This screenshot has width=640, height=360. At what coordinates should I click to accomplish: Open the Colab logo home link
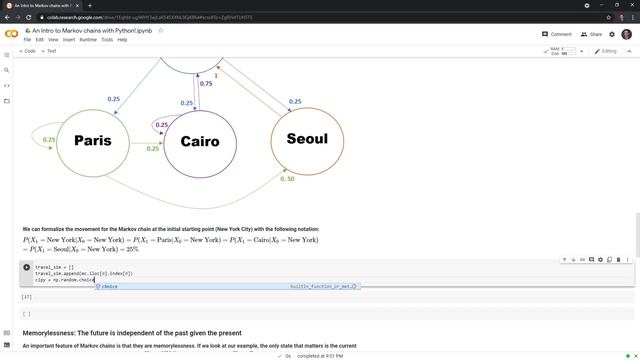(x=11, y=34)
